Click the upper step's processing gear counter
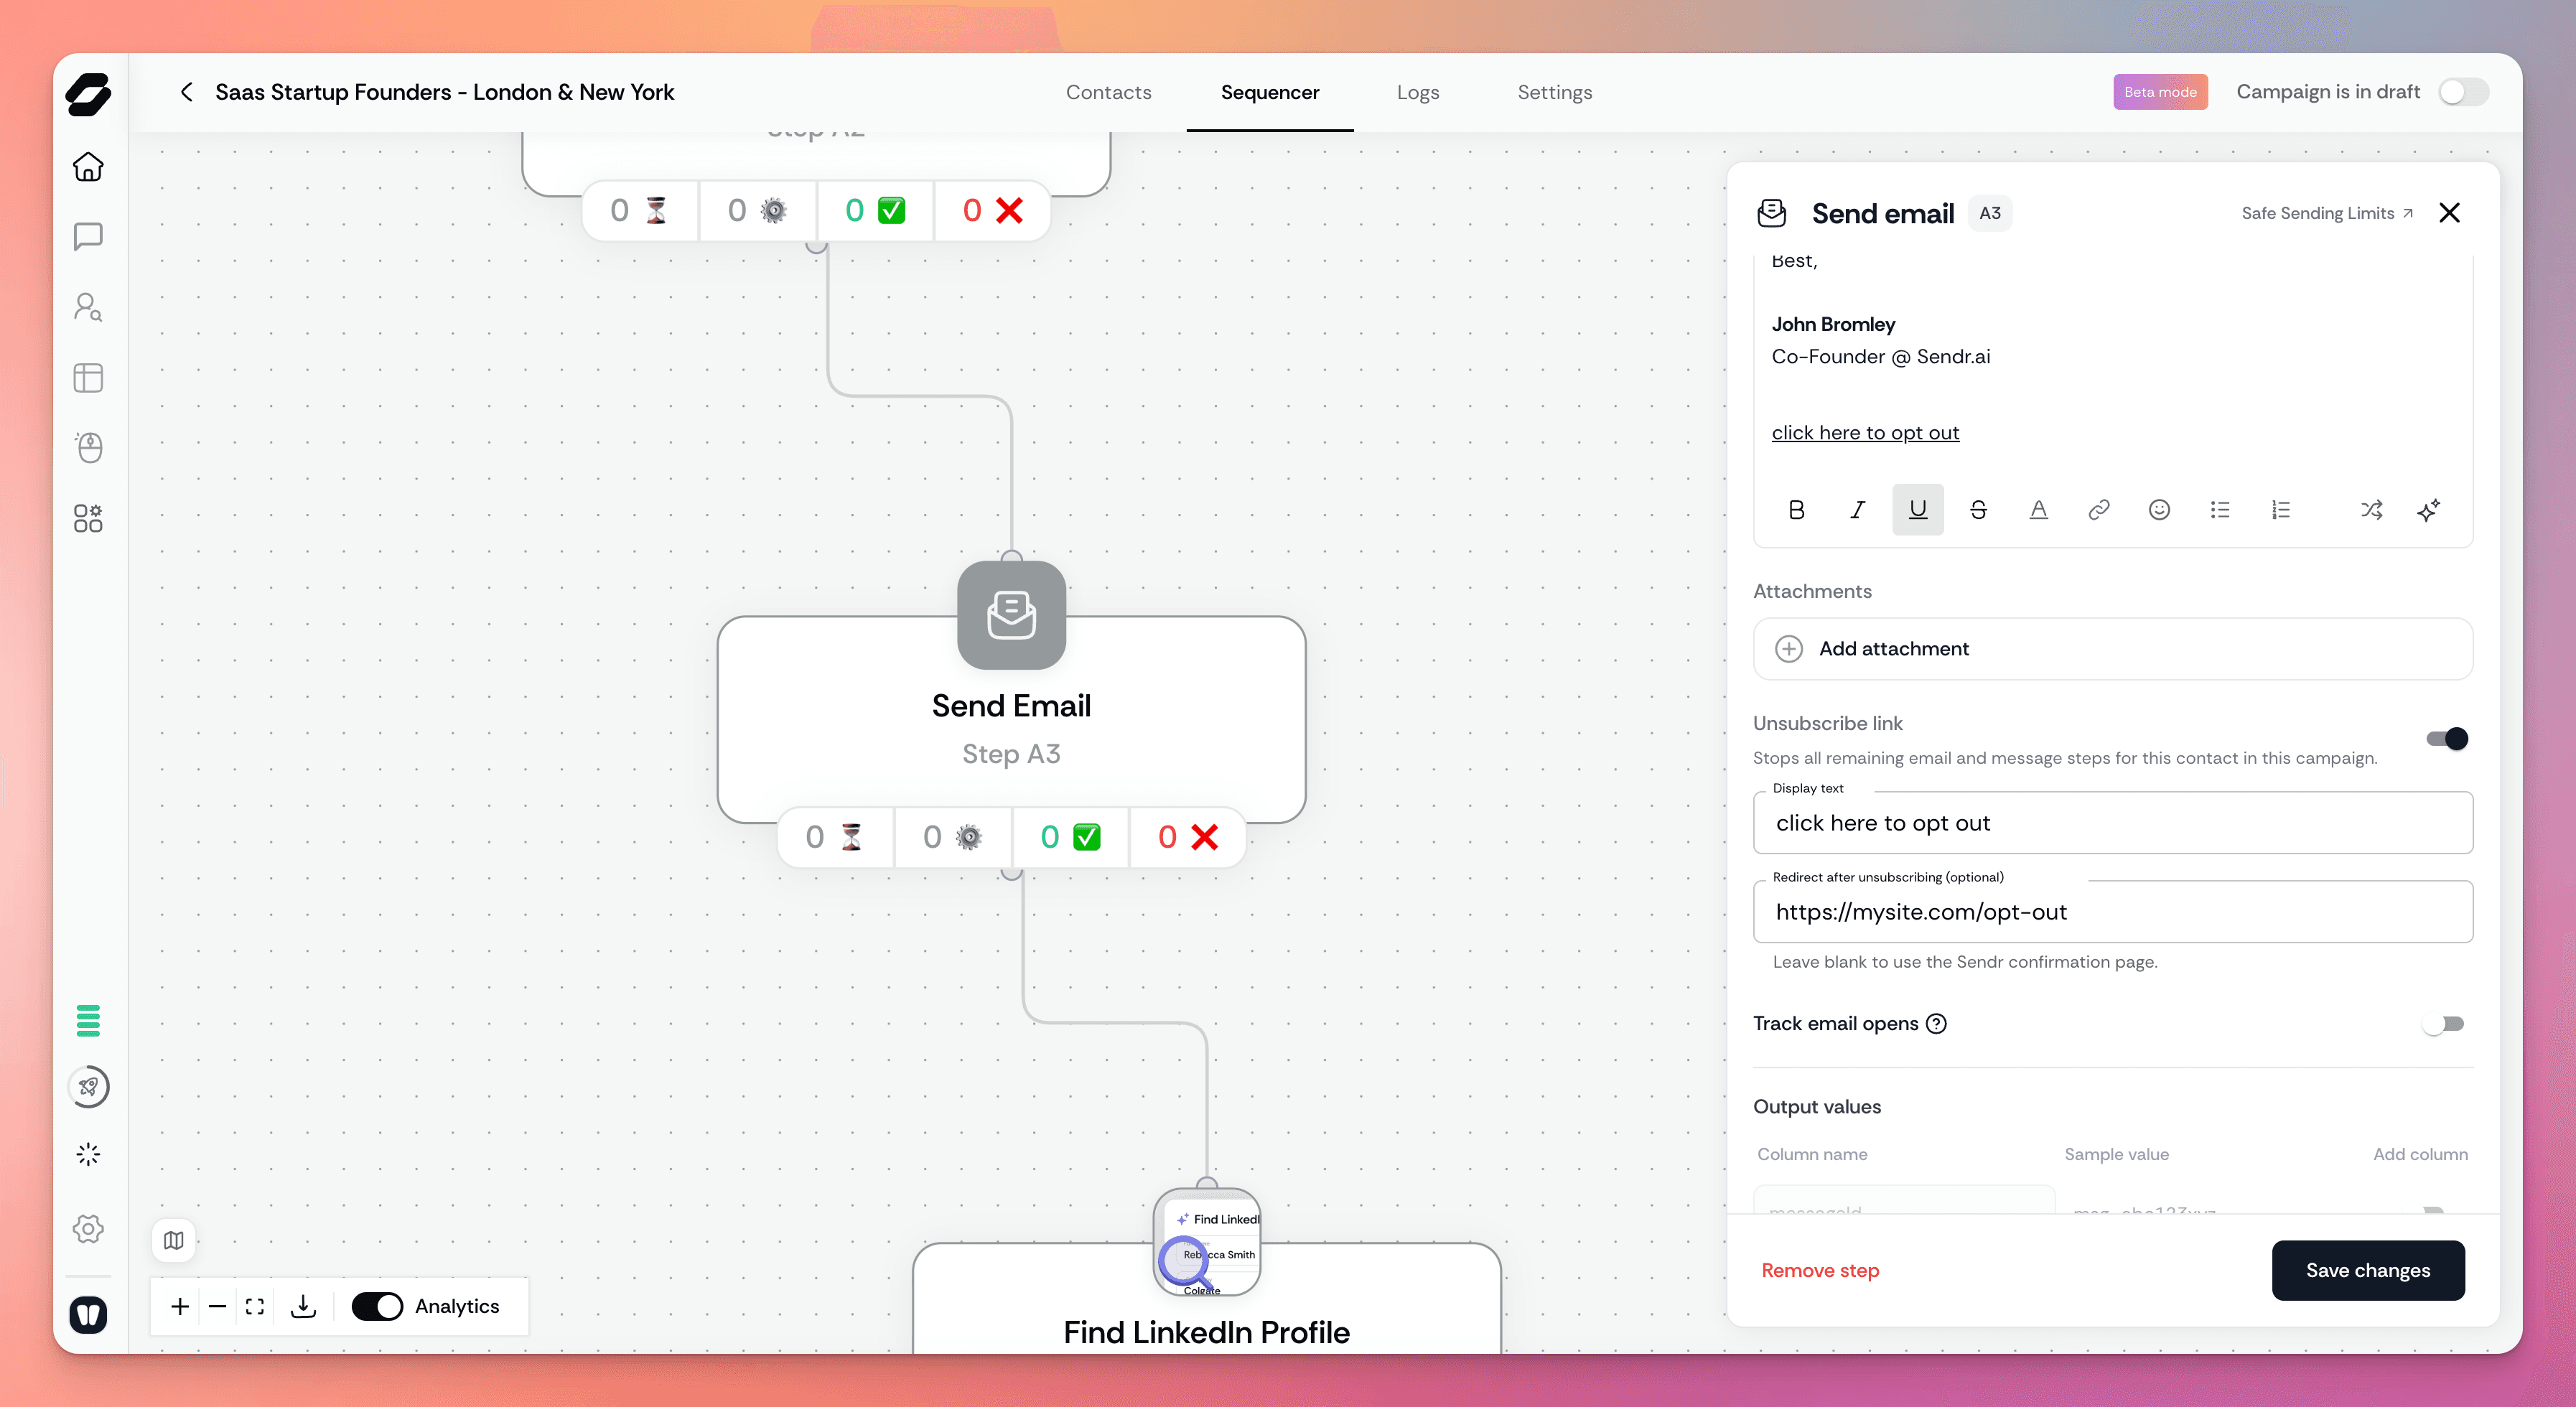The image size is (2576, 1407). tap(757, 210)
